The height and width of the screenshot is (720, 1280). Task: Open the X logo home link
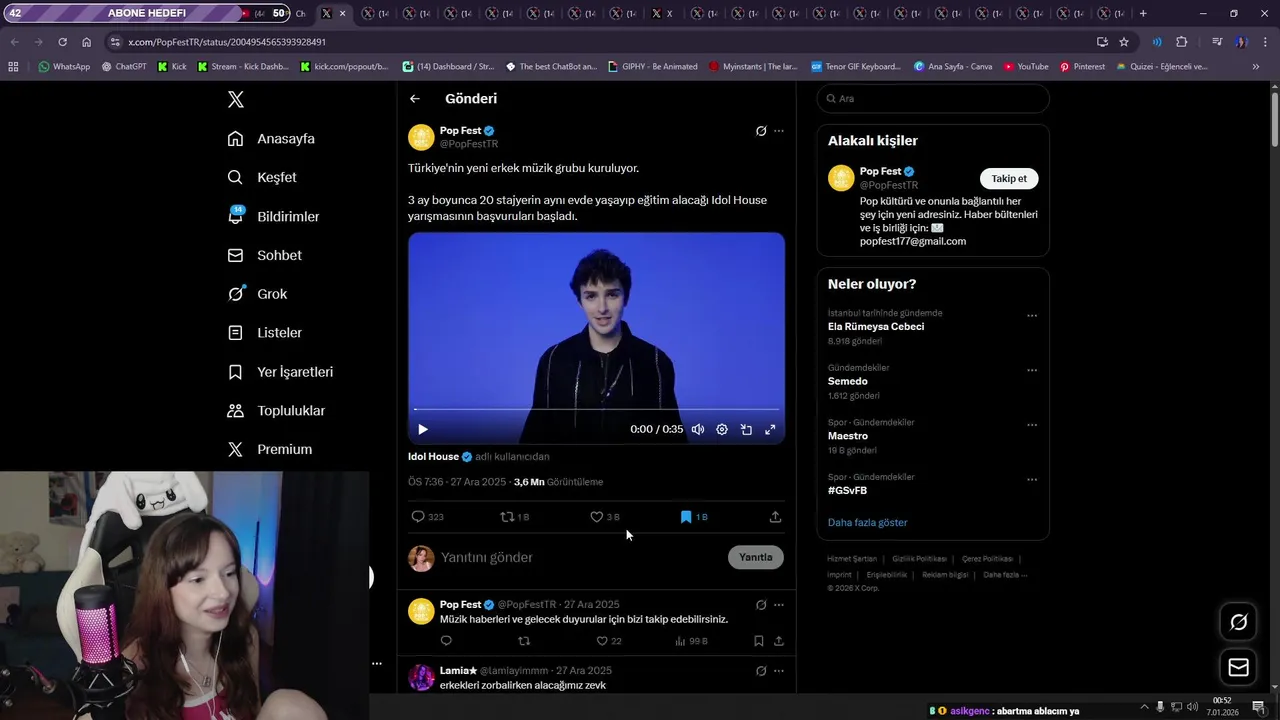pos(235,99)
